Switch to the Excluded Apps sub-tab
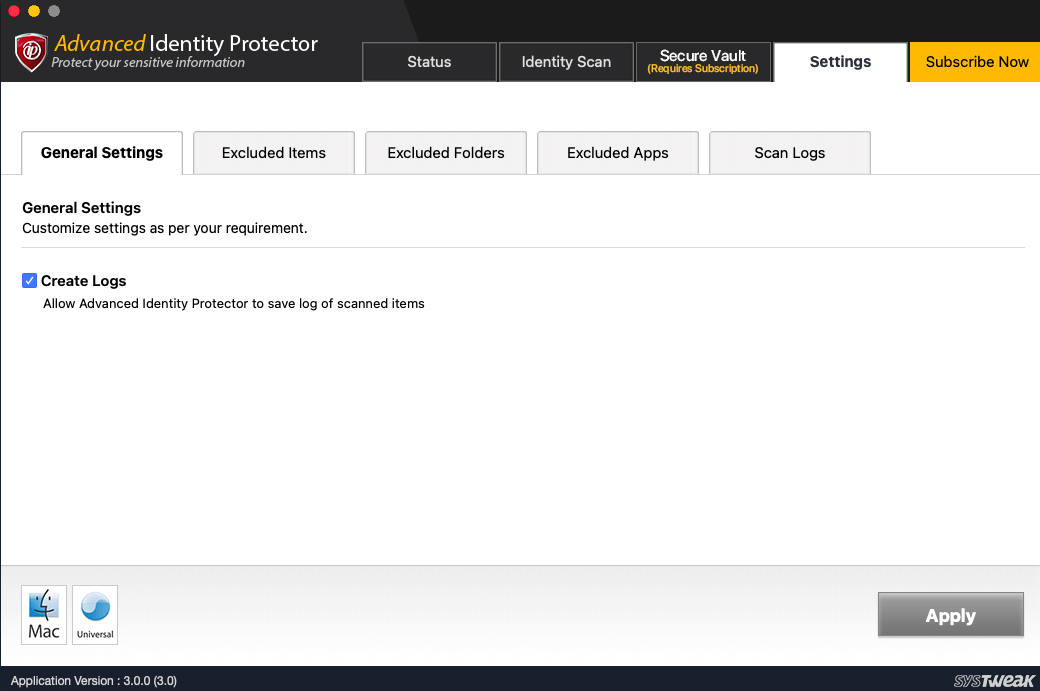 point(618,153)
